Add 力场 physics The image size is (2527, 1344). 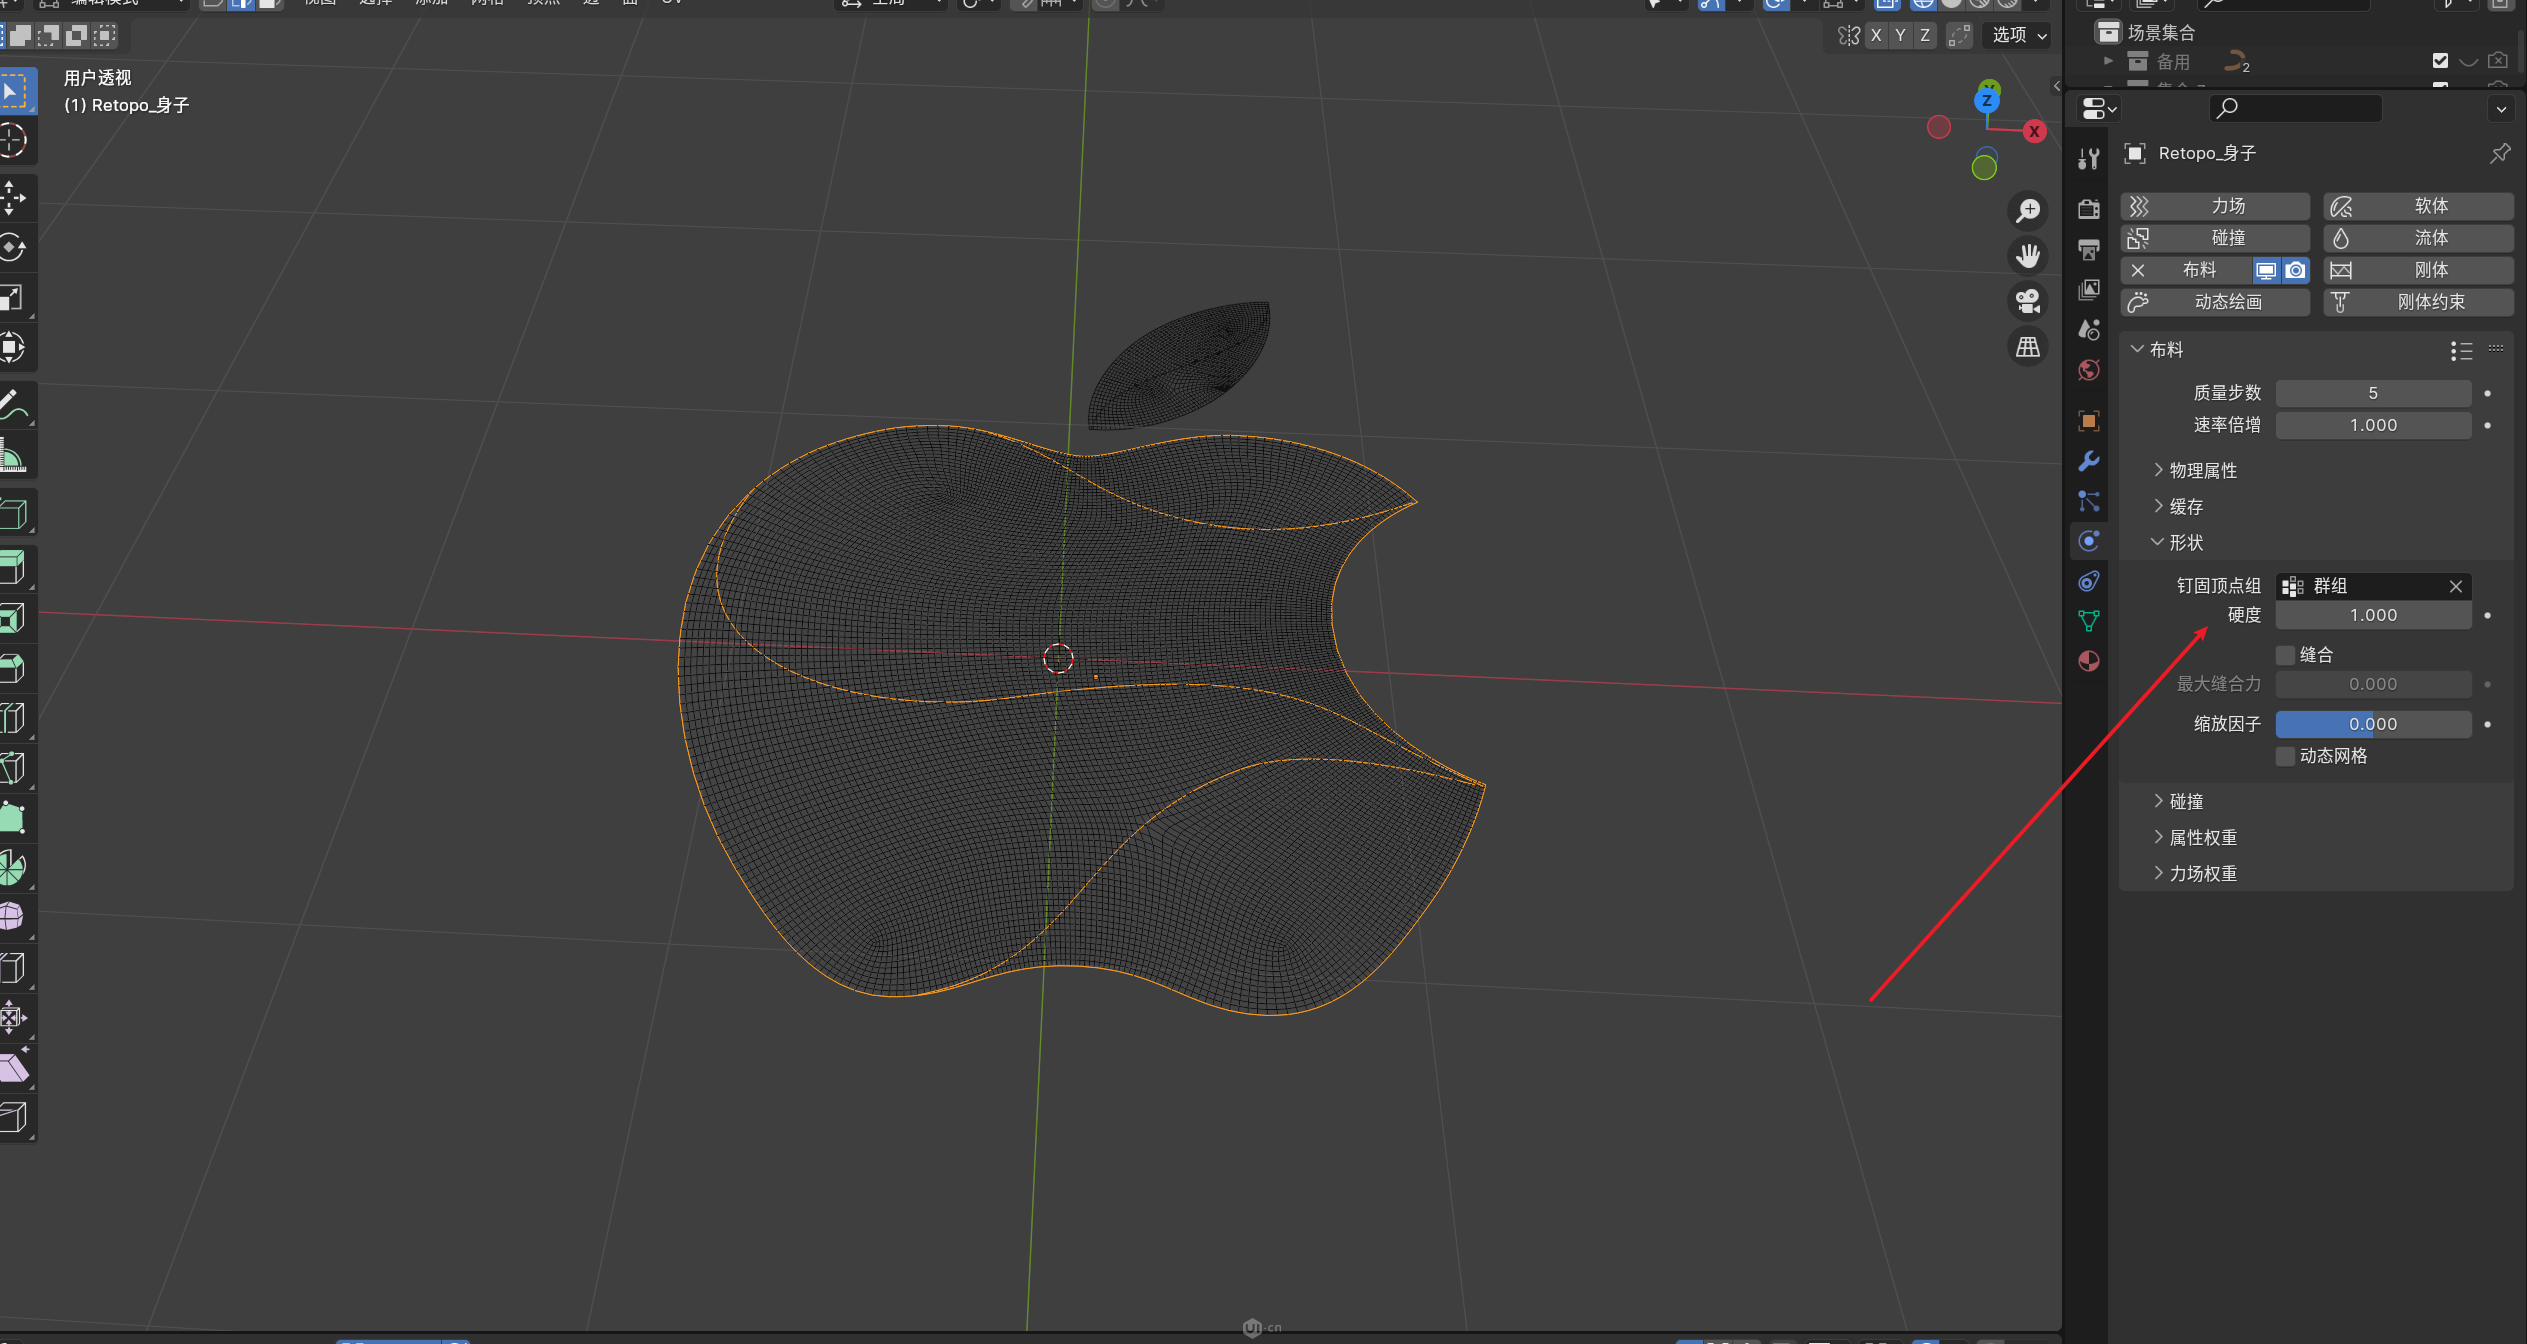pos(2215,206)
